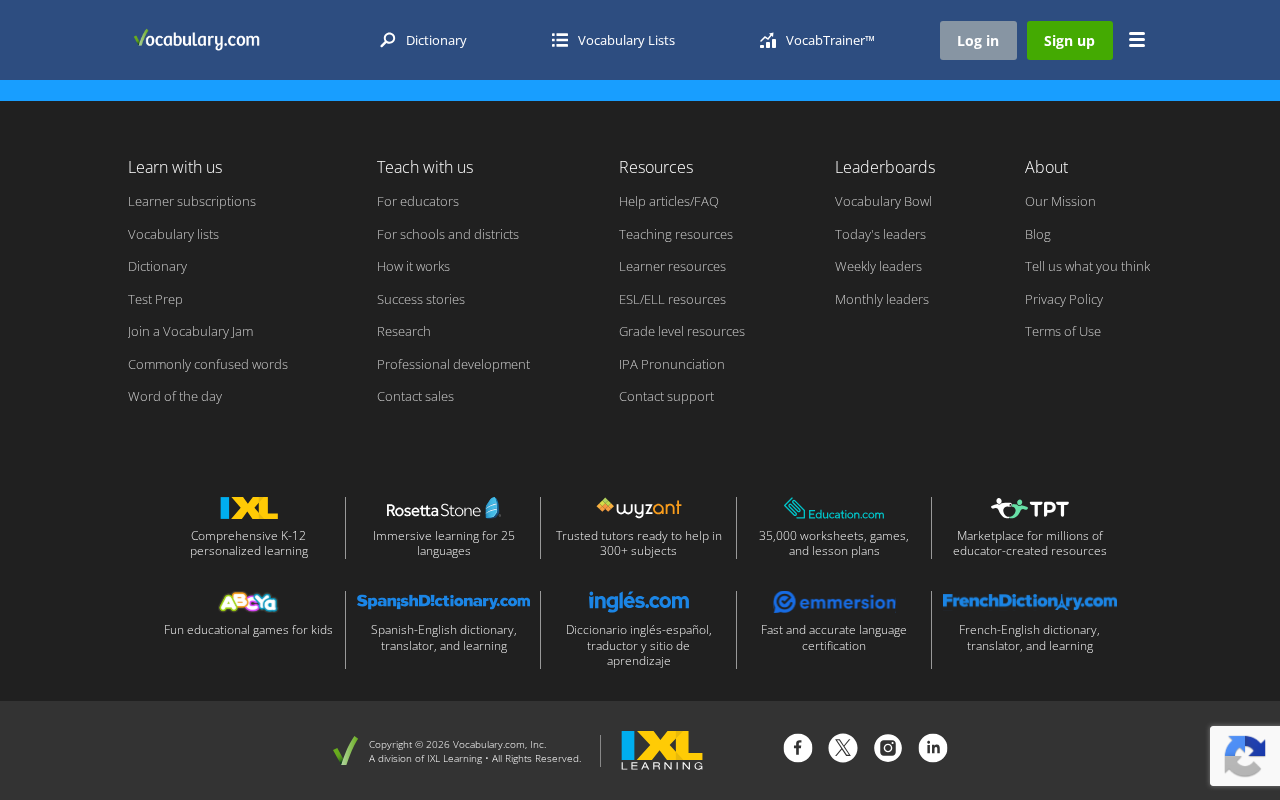Open the Rosetta Stone partner logo

tap(443, 508)
